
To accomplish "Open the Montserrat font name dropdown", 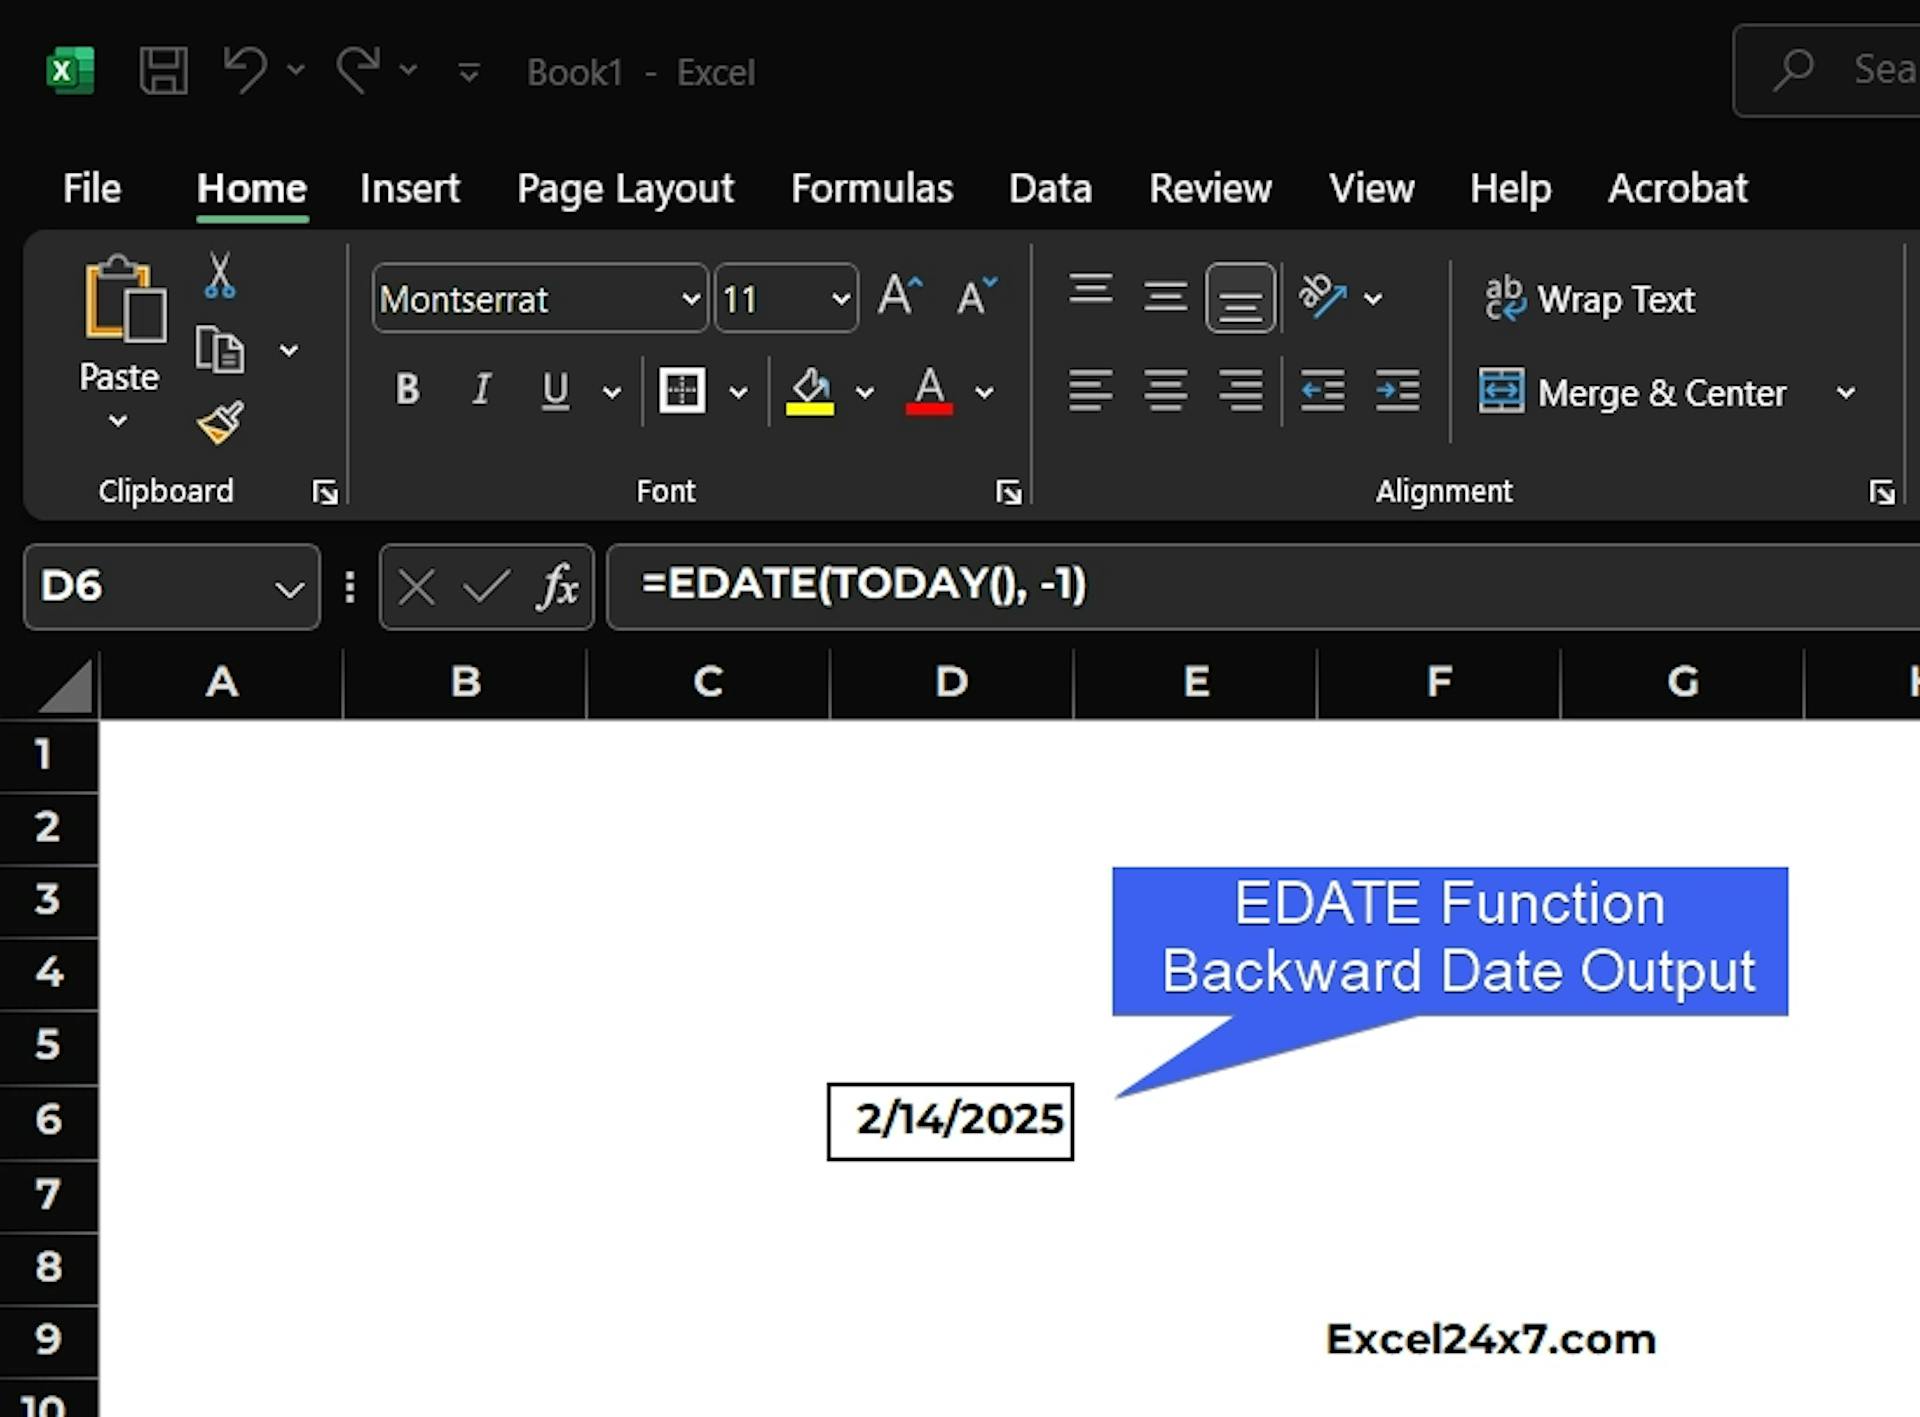I will pyautogui.click(x=690, y=299).
